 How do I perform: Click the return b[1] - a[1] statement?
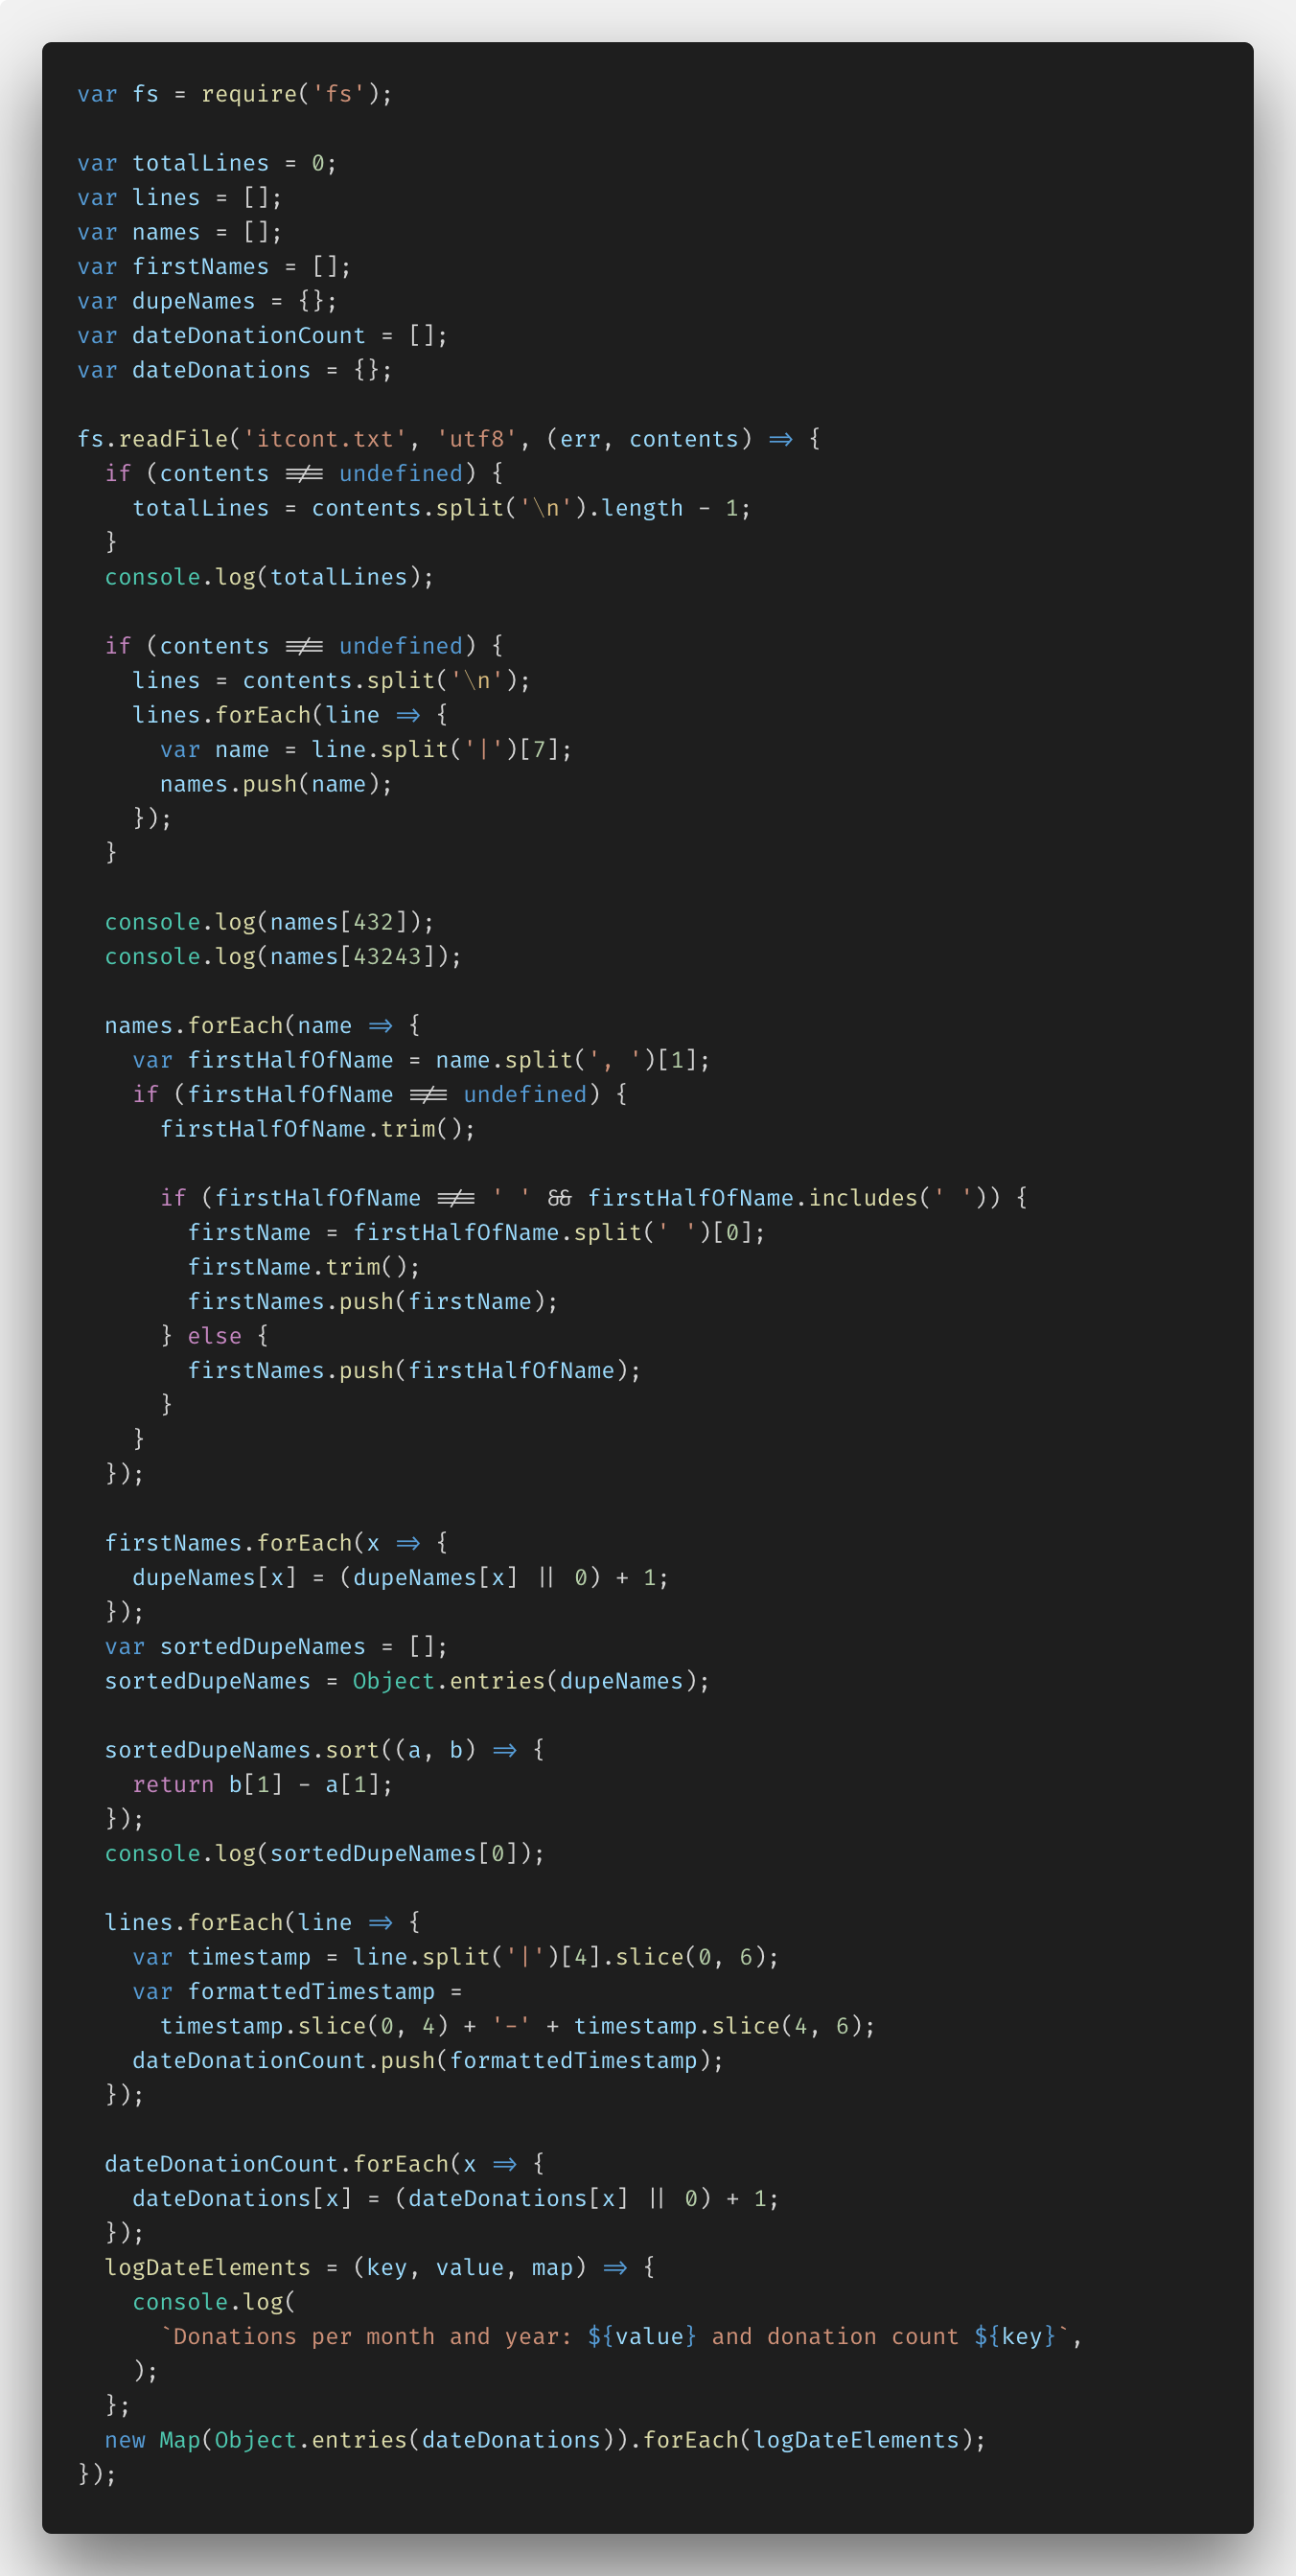tap(262, 1784)
